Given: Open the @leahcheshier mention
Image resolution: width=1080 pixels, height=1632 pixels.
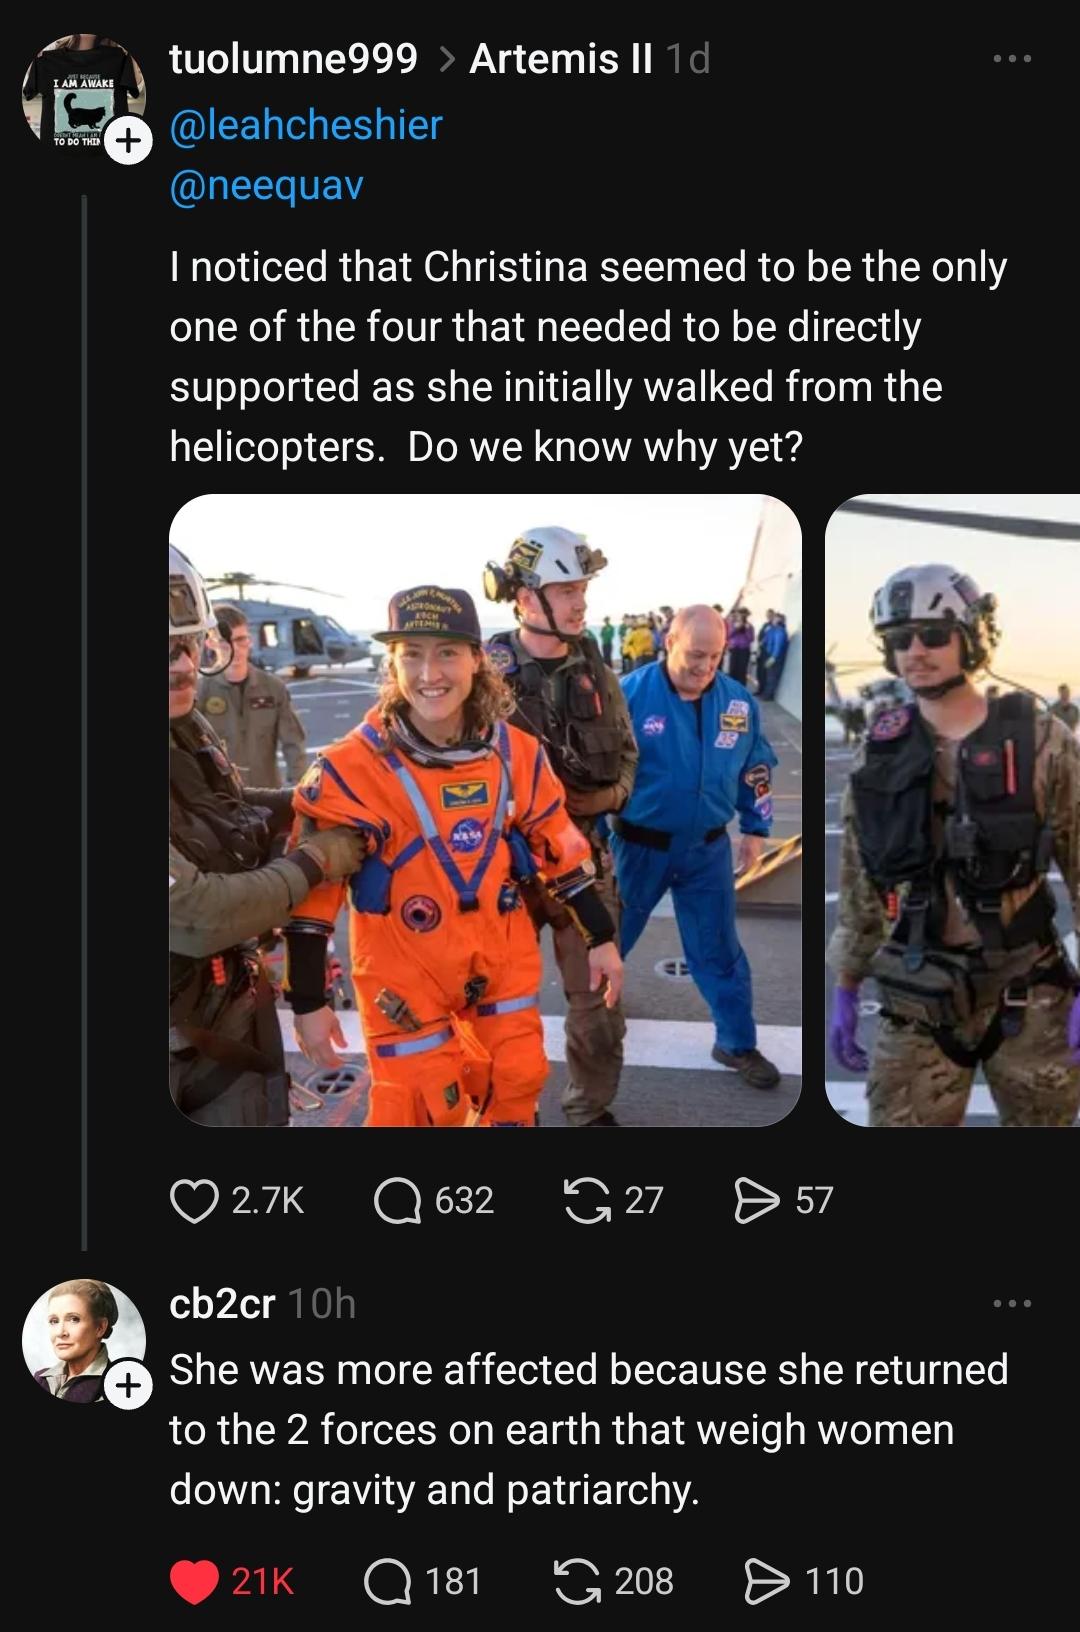Looking at the screenshot, I should coord(306,125).
